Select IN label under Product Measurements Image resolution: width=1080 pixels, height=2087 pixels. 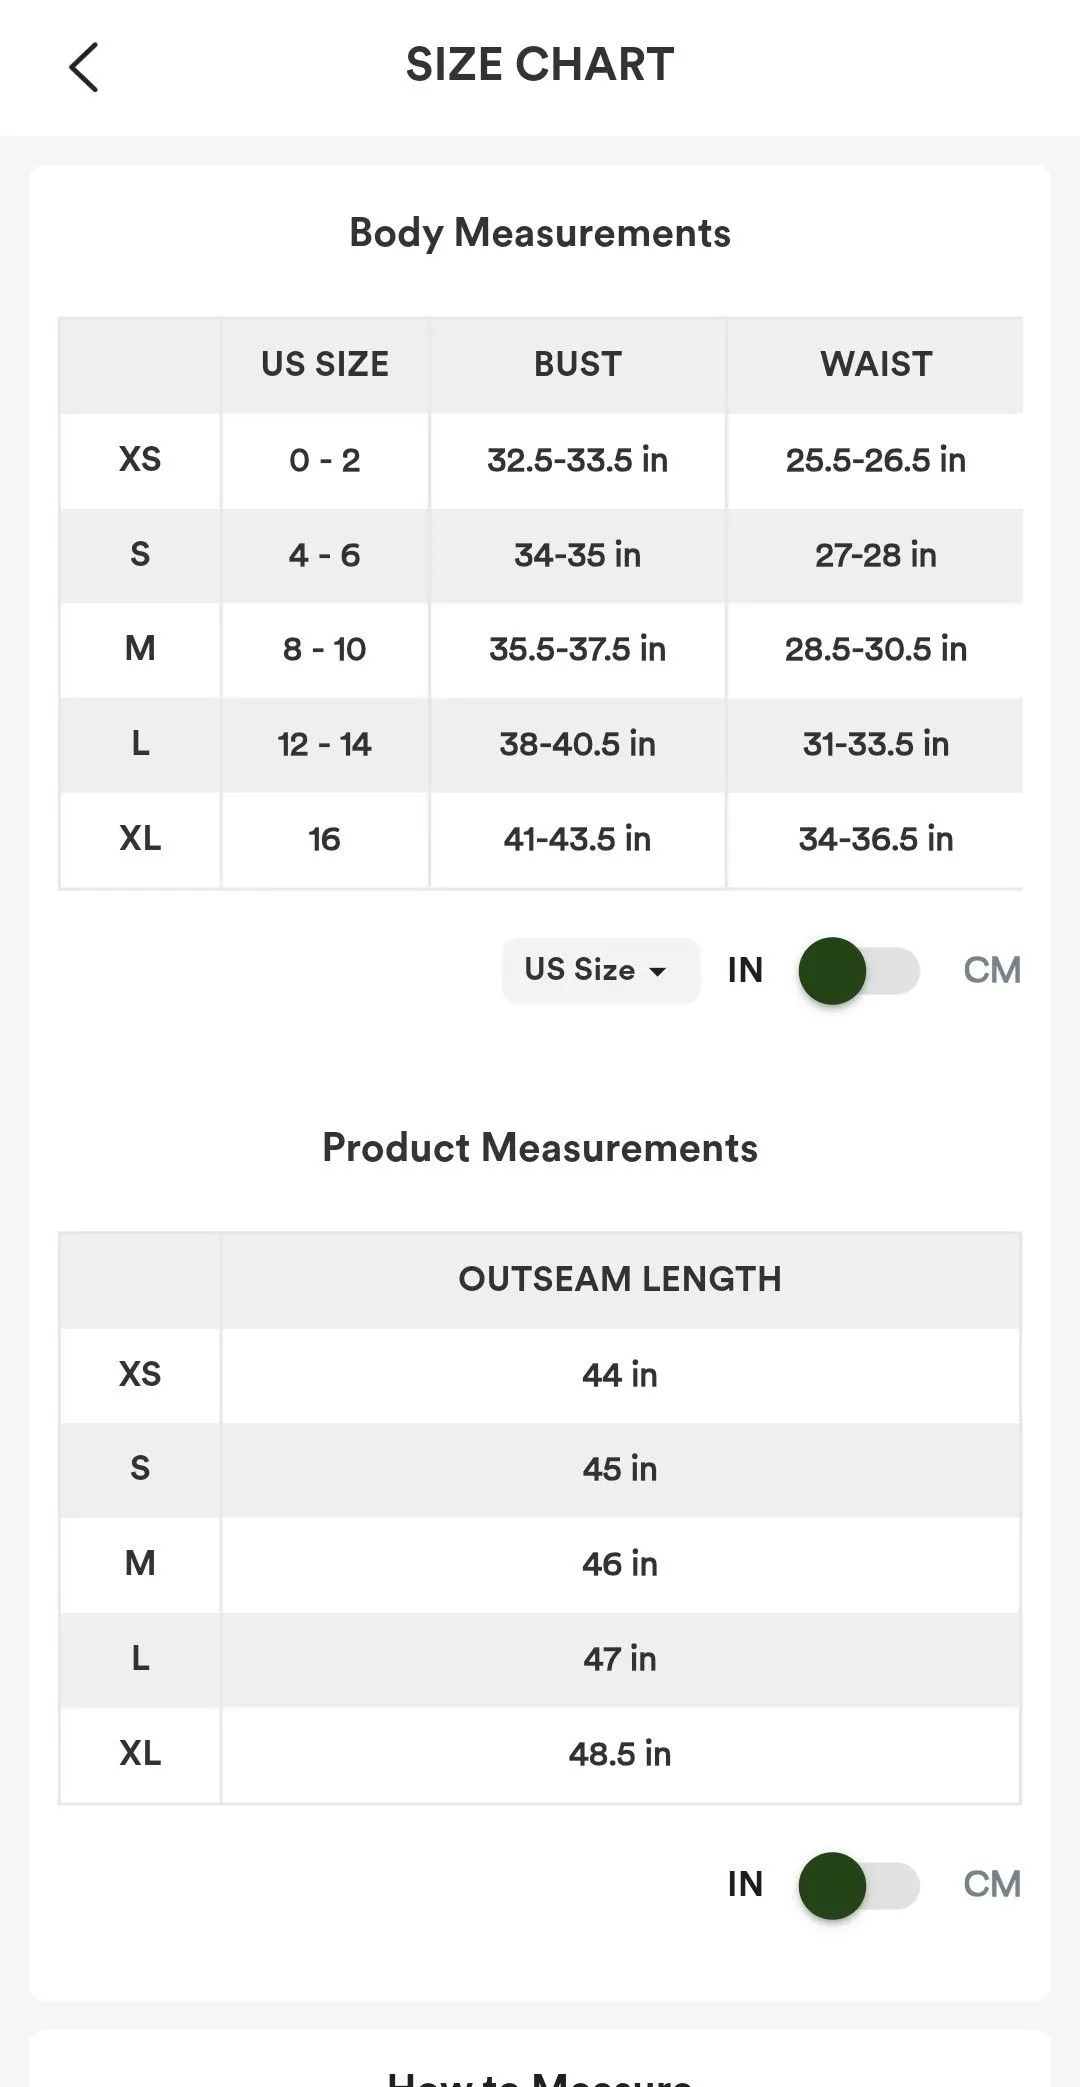(x=745, y=1884)
